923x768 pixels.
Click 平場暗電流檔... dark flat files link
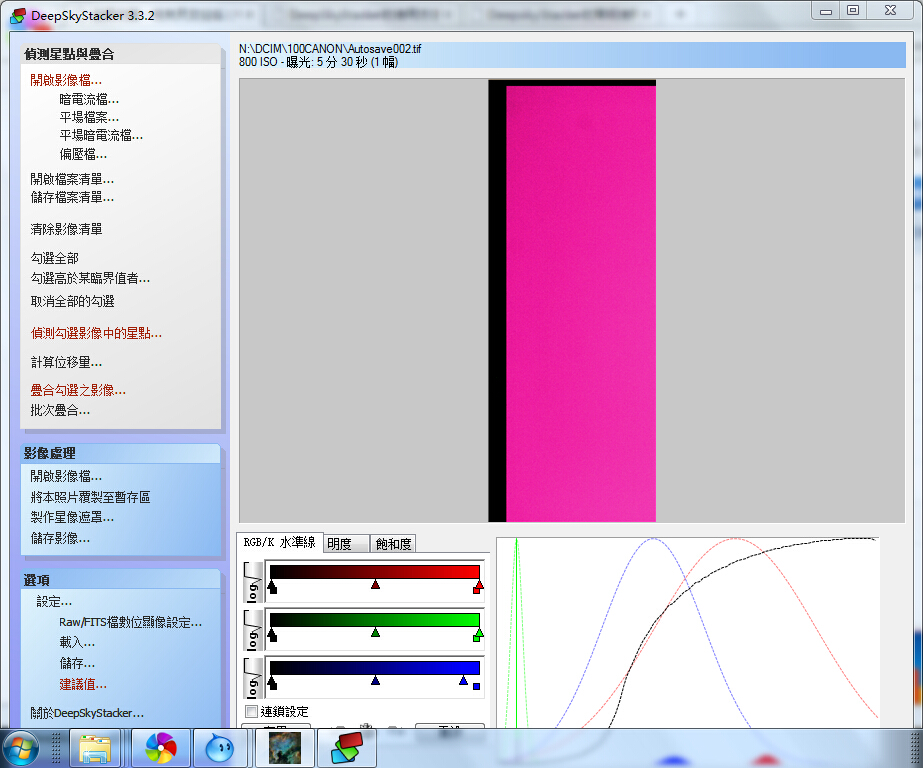pos(101,135)
